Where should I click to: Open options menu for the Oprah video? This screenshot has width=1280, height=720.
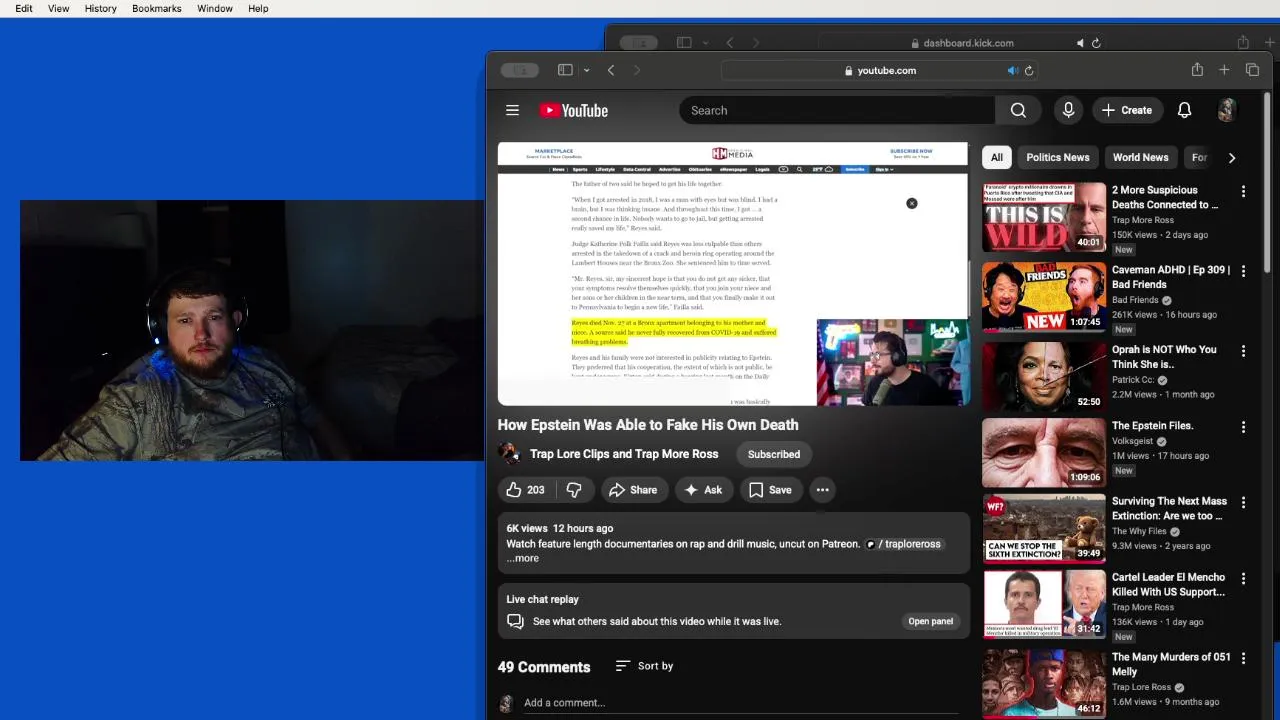point(1243,351)
